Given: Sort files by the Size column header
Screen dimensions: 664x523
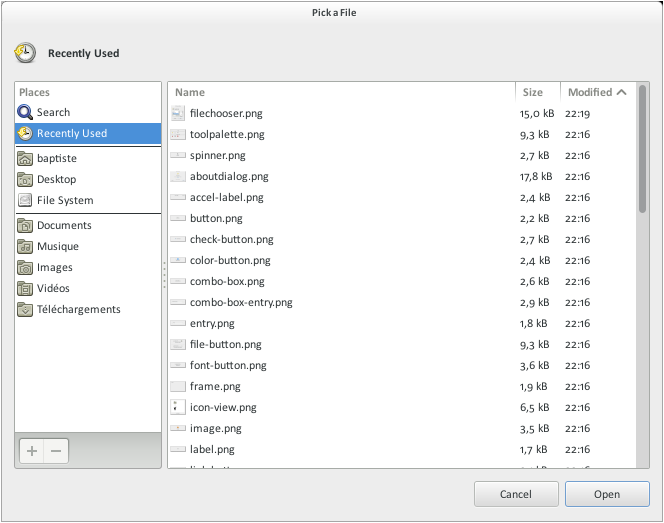Looking at the screenshot, I should click(537, 92).
